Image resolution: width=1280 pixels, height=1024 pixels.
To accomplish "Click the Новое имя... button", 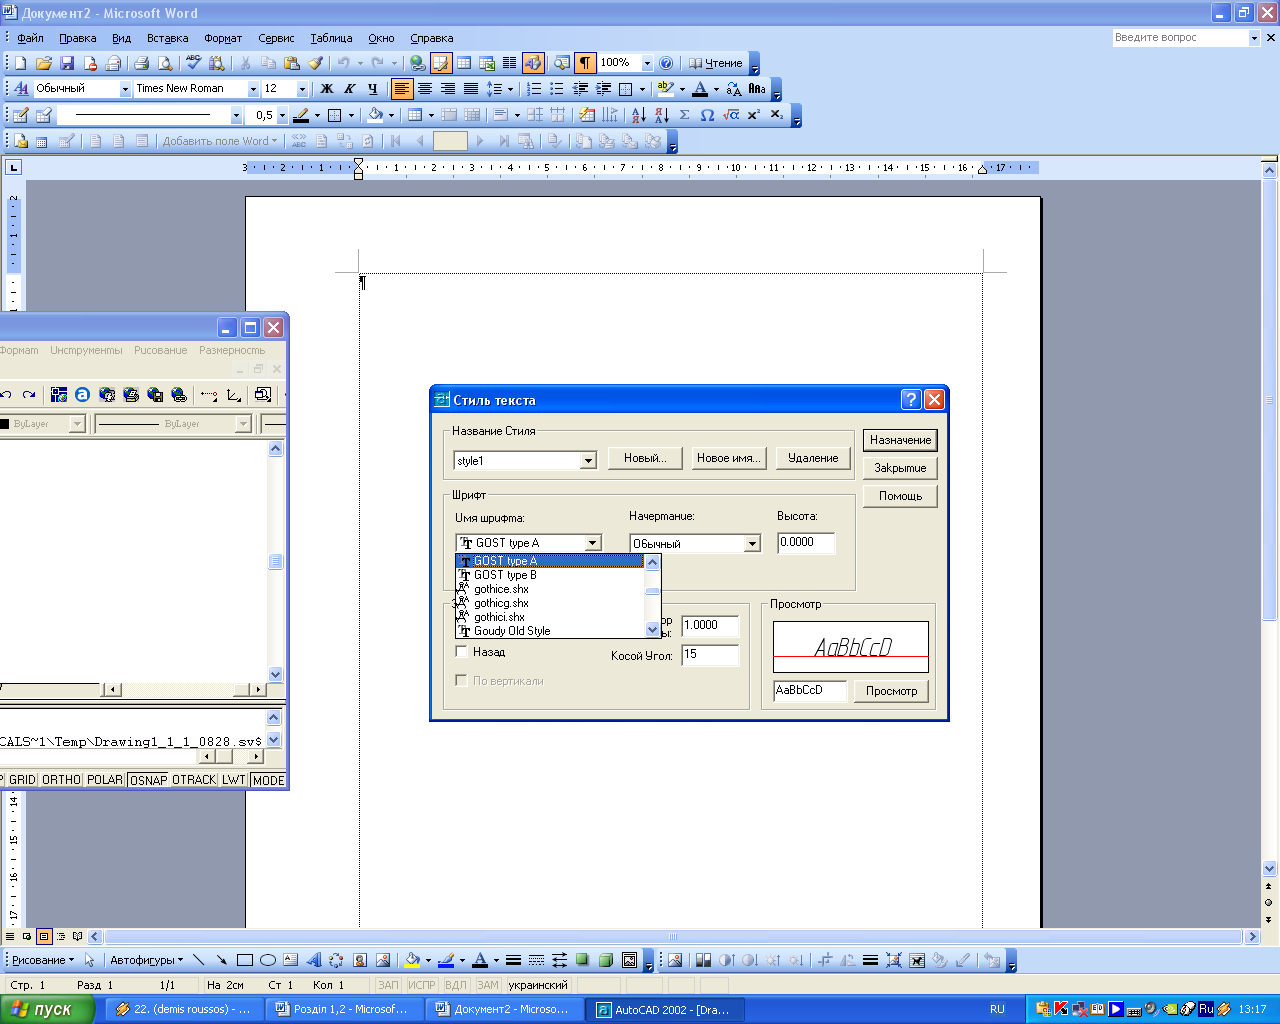I will pos(729,458).
